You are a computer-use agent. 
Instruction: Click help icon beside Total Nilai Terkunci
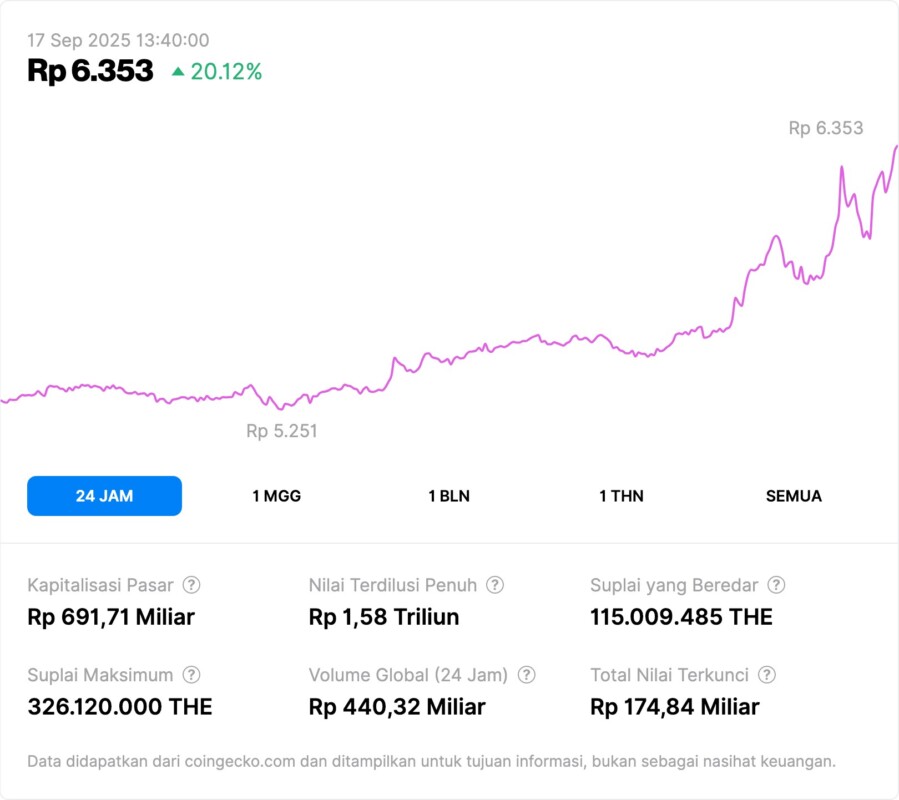click(767, 675)
